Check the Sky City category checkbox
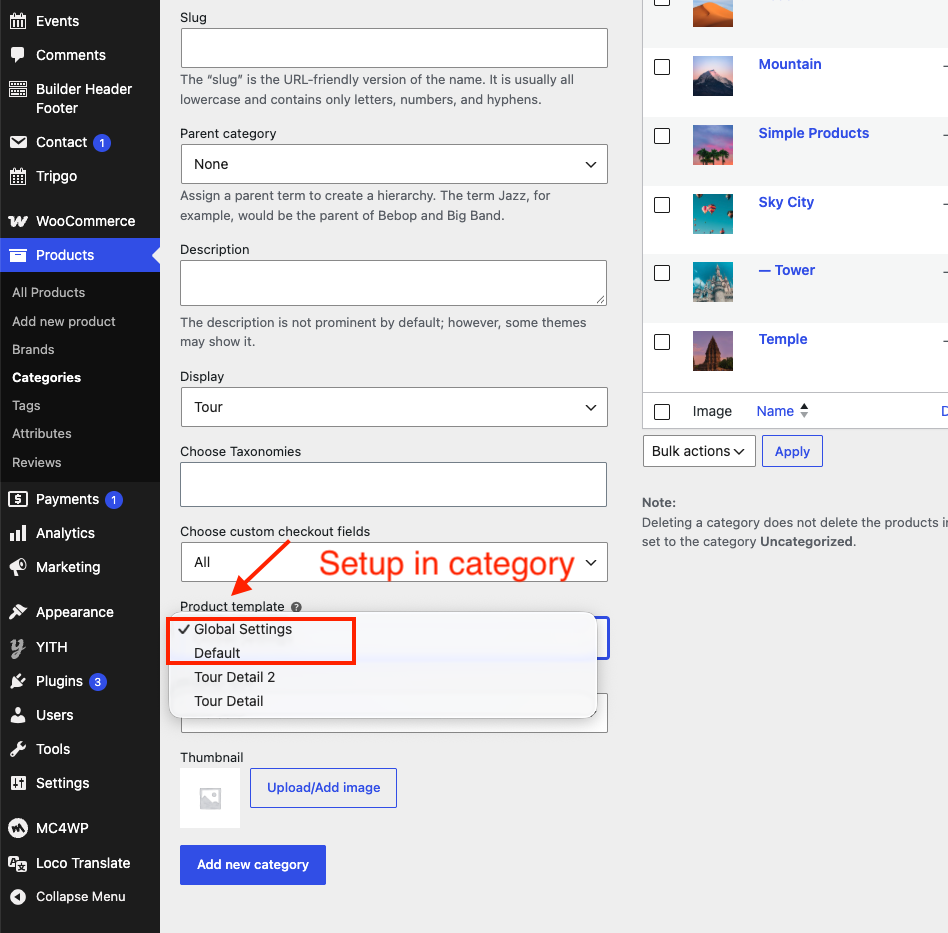The height and width of the screenshot is (933, 948). pos(662,205)
